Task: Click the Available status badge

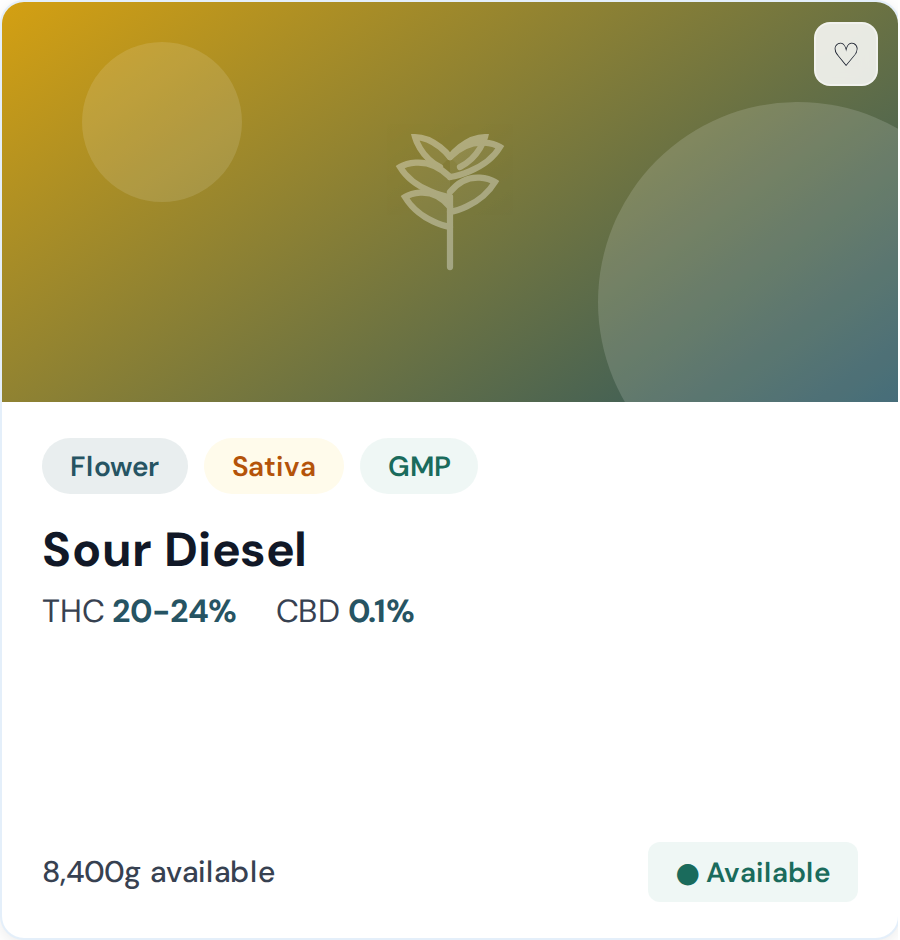Action: [752, 871]
